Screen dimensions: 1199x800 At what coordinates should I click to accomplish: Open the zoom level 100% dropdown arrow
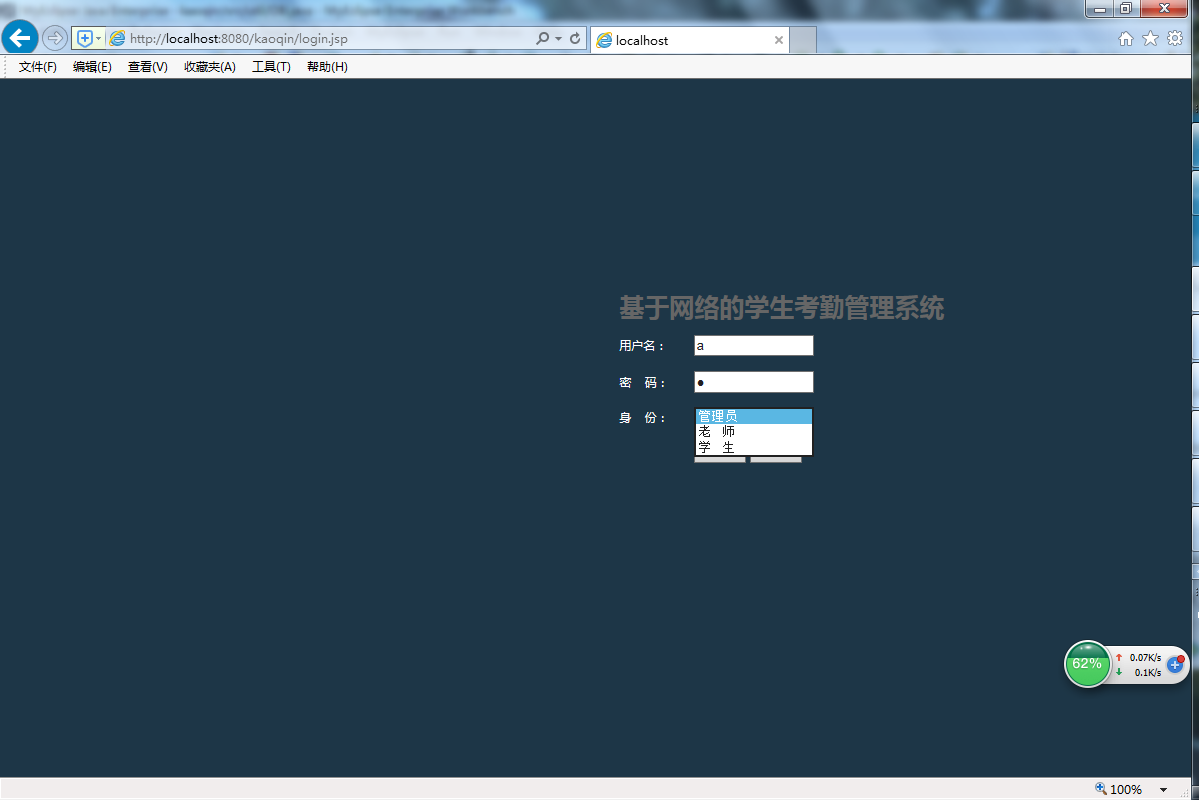click(1163, 789)
